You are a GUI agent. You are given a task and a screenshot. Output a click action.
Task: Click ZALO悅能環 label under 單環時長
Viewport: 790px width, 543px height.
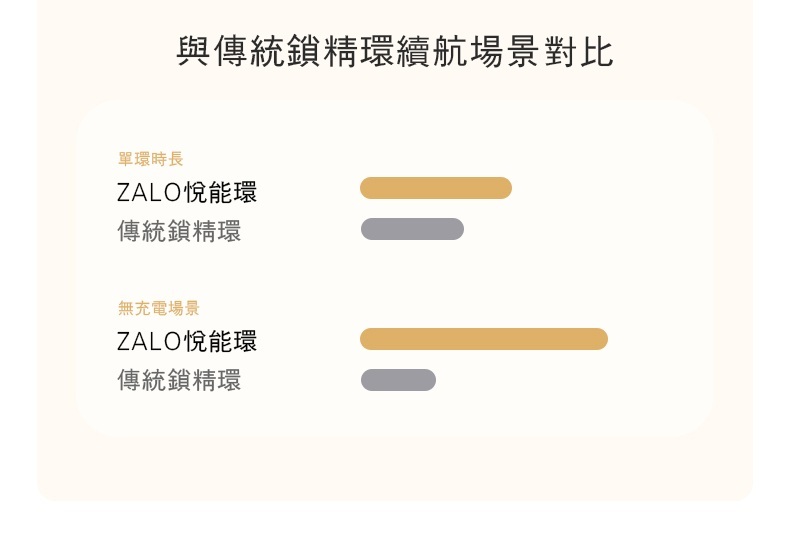(x=186, y=192)
